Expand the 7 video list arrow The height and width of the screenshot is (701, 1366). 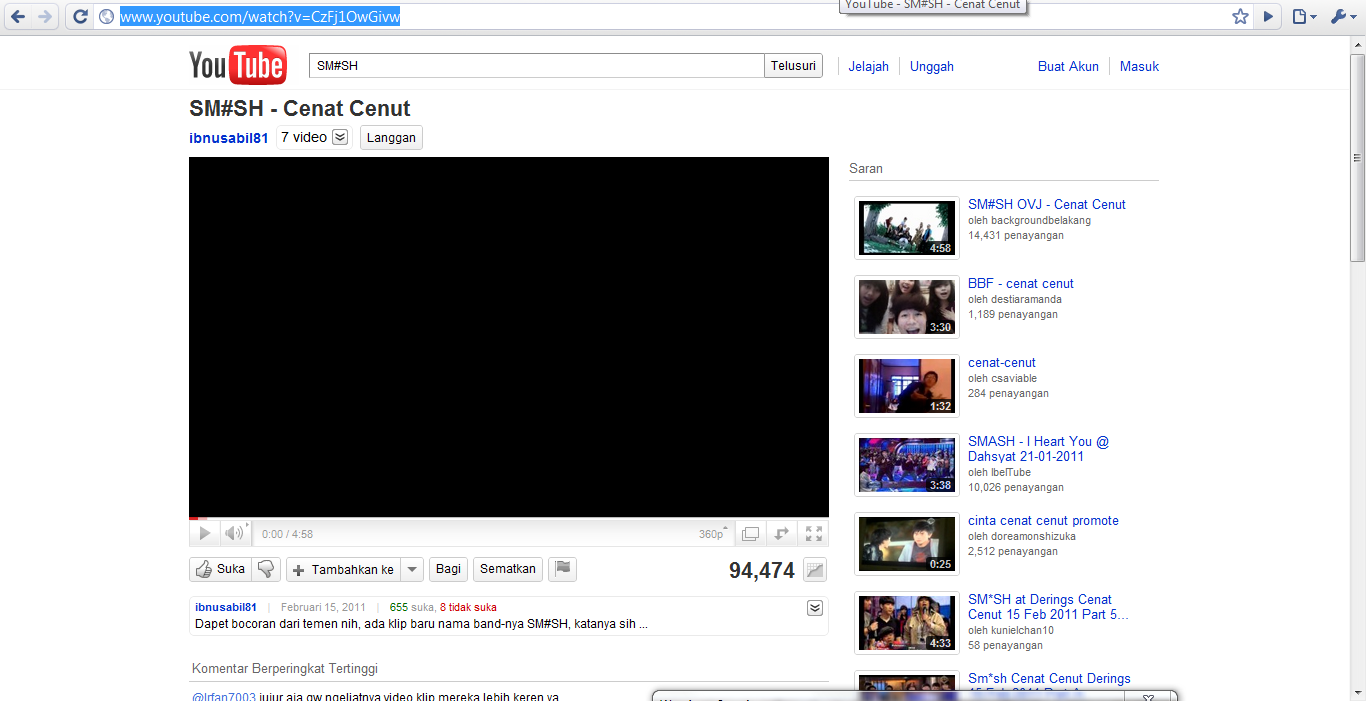coord(340,137)
